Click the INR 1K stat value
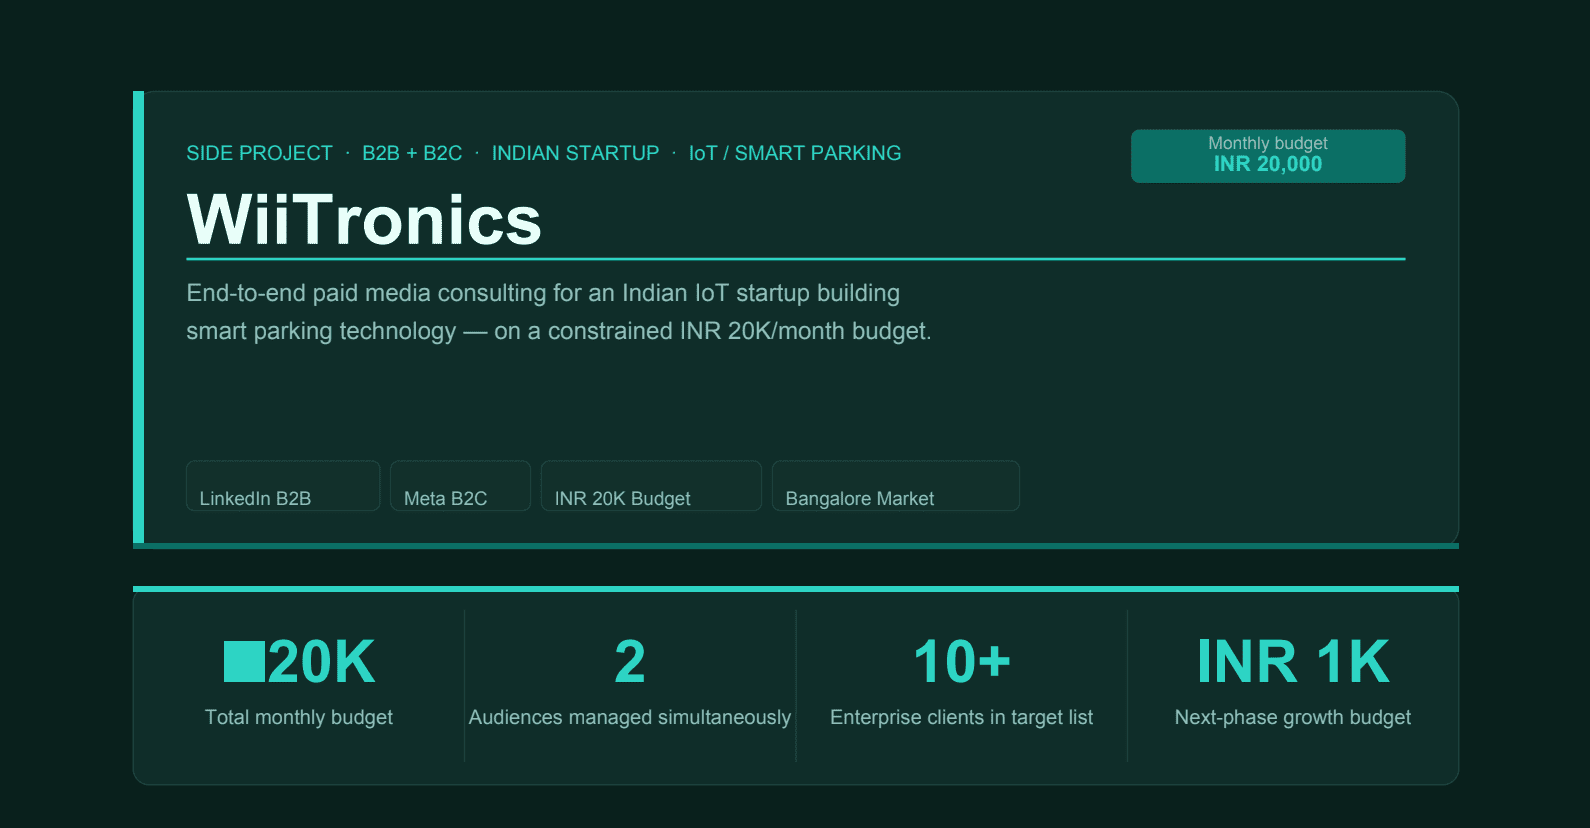The width and height of the screenshot is (1590, 828). click(1293, 662)
